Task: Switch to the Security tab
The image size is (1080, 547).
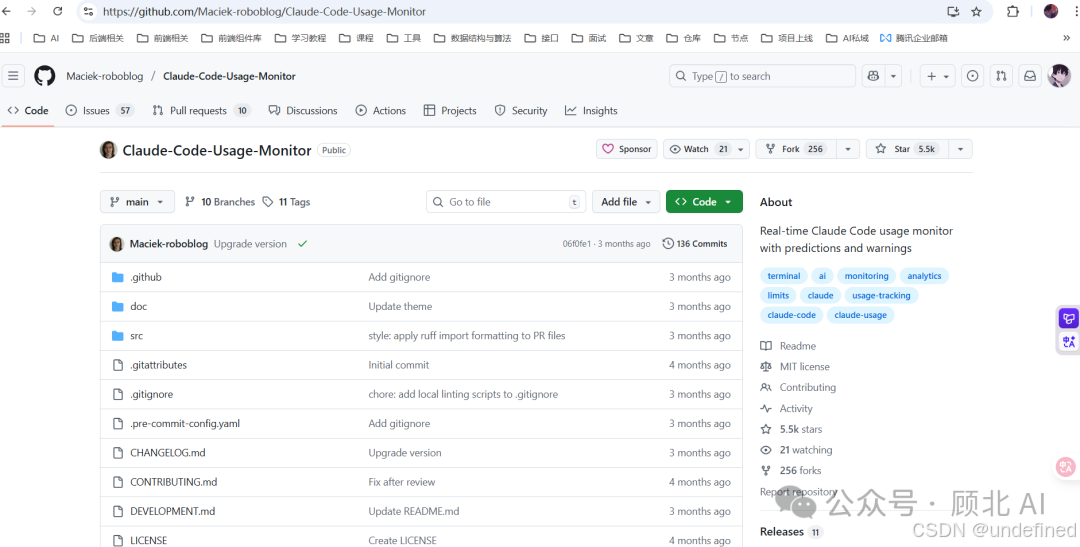Action: (521, 110)
